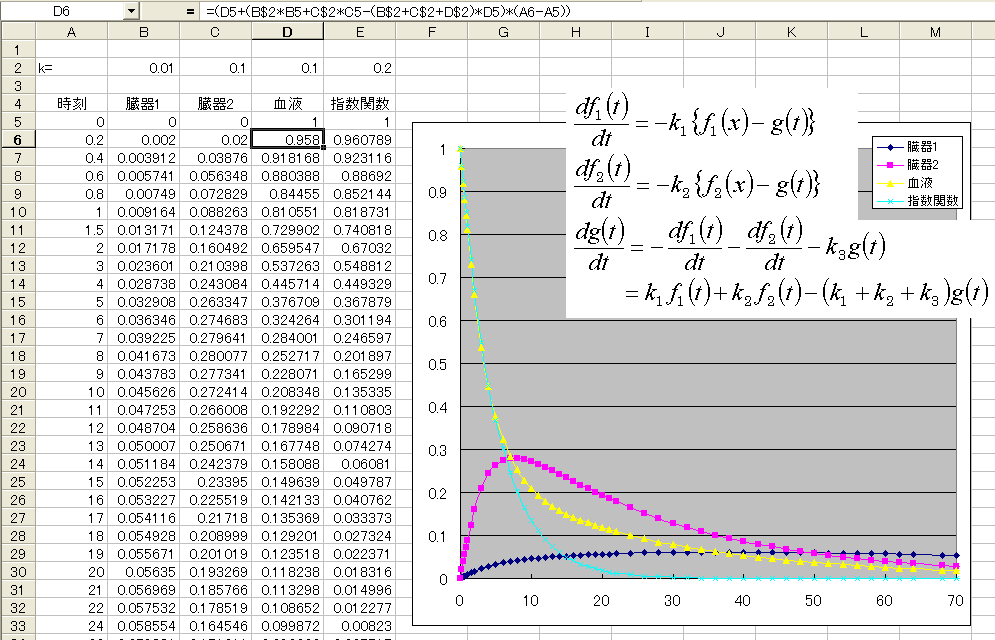Select column F header
The width and height of the screenshot is (995, 640).
point(432,32)
